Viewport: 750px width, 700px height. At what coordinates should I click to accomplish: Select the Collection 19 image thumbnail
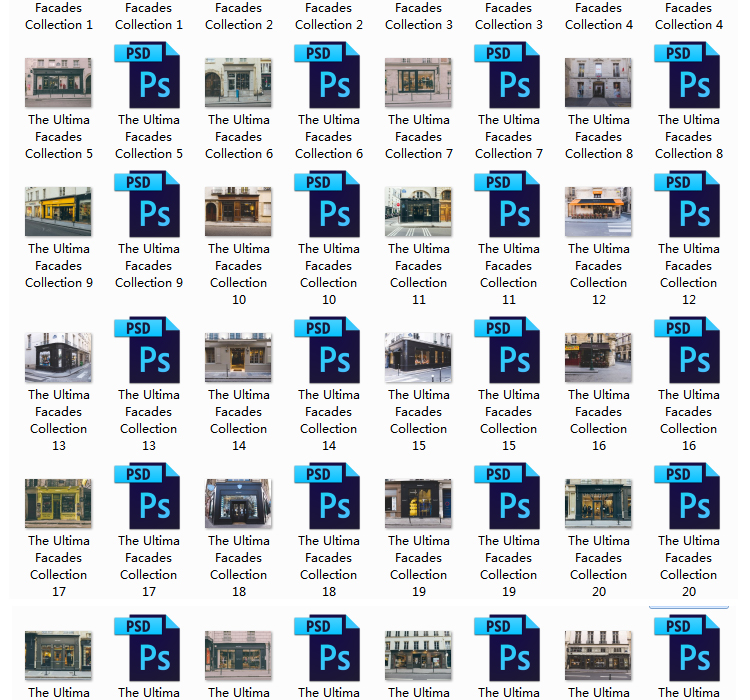click(418, 503)
